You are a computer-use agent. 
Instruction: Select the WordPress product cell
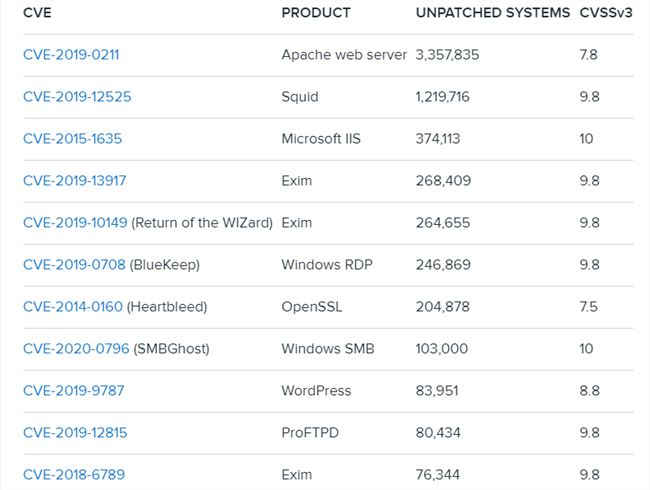click(x=316, y=391)
